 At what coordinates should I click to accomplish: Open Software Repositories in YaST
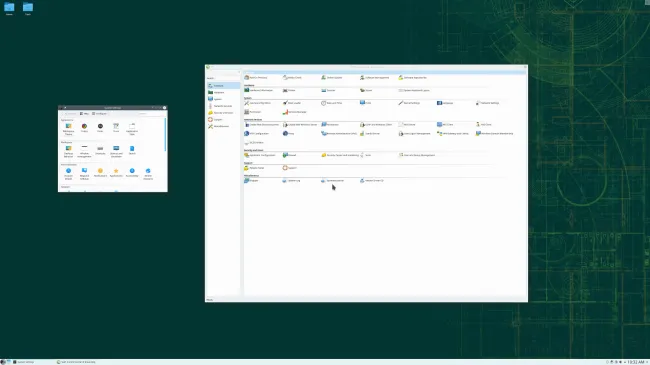(x=412, y=78)
